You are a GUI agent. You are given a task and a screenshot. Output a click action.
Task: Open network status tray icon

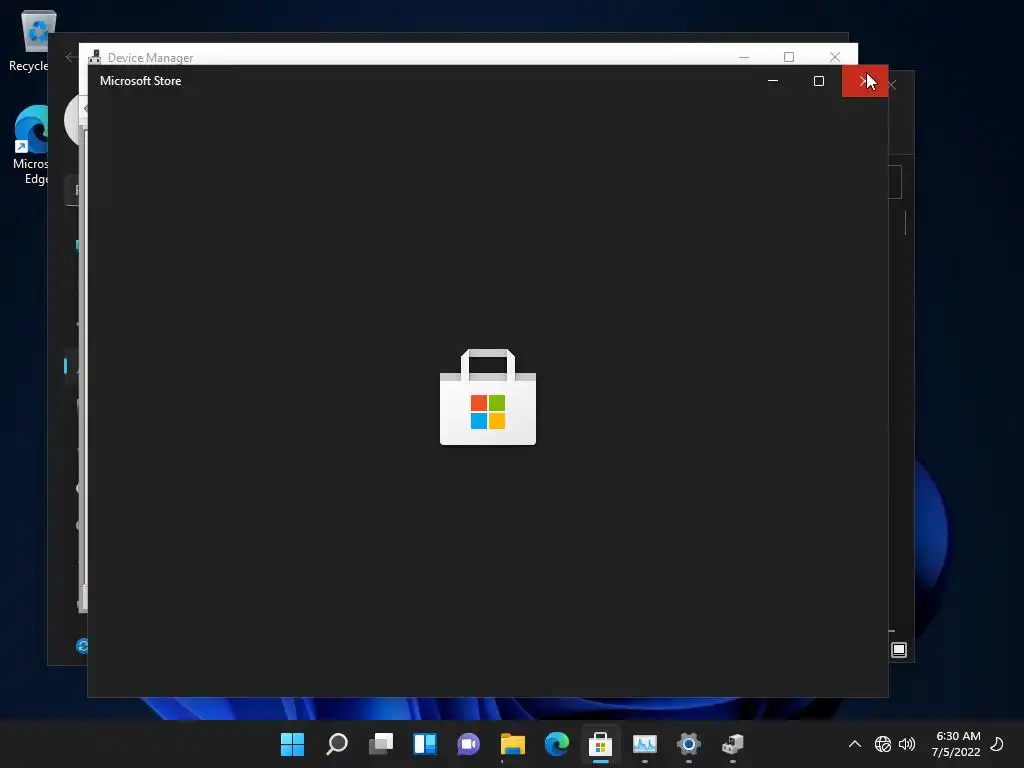882,744
